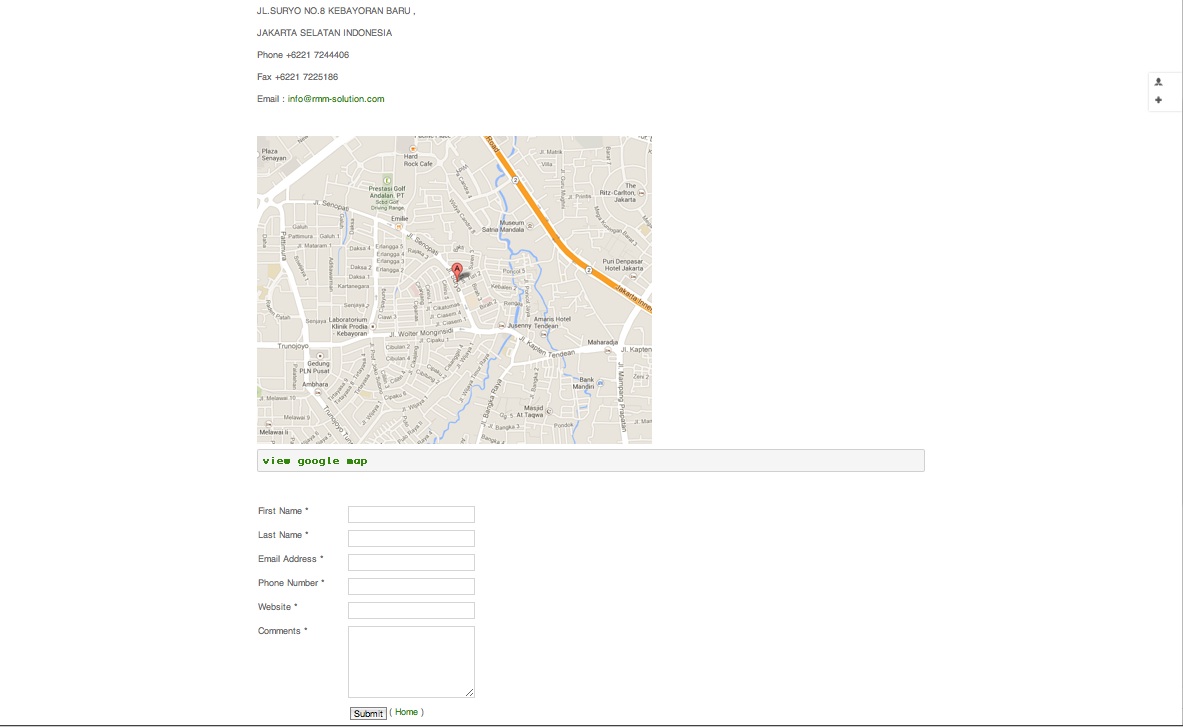Click the Ritz-Carlton Jakarta hotel icon

point(641,193)
